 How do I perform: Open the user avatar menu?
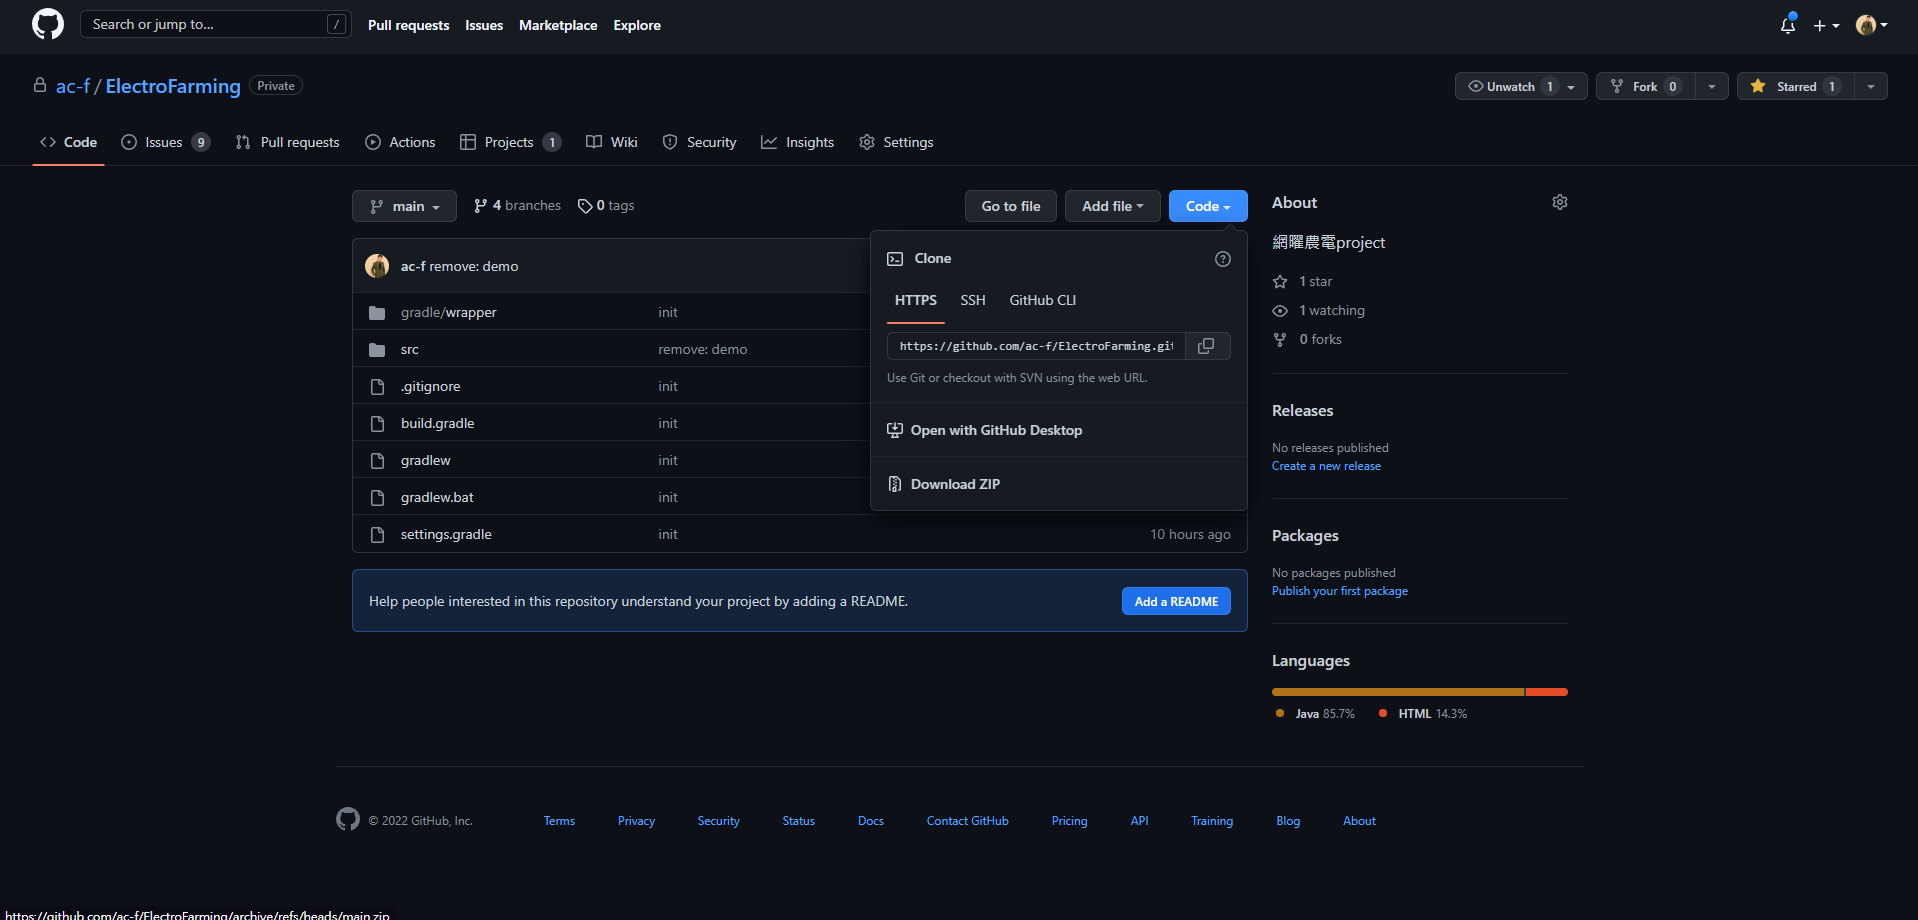pyautogui.click(x=1871, y=25)
